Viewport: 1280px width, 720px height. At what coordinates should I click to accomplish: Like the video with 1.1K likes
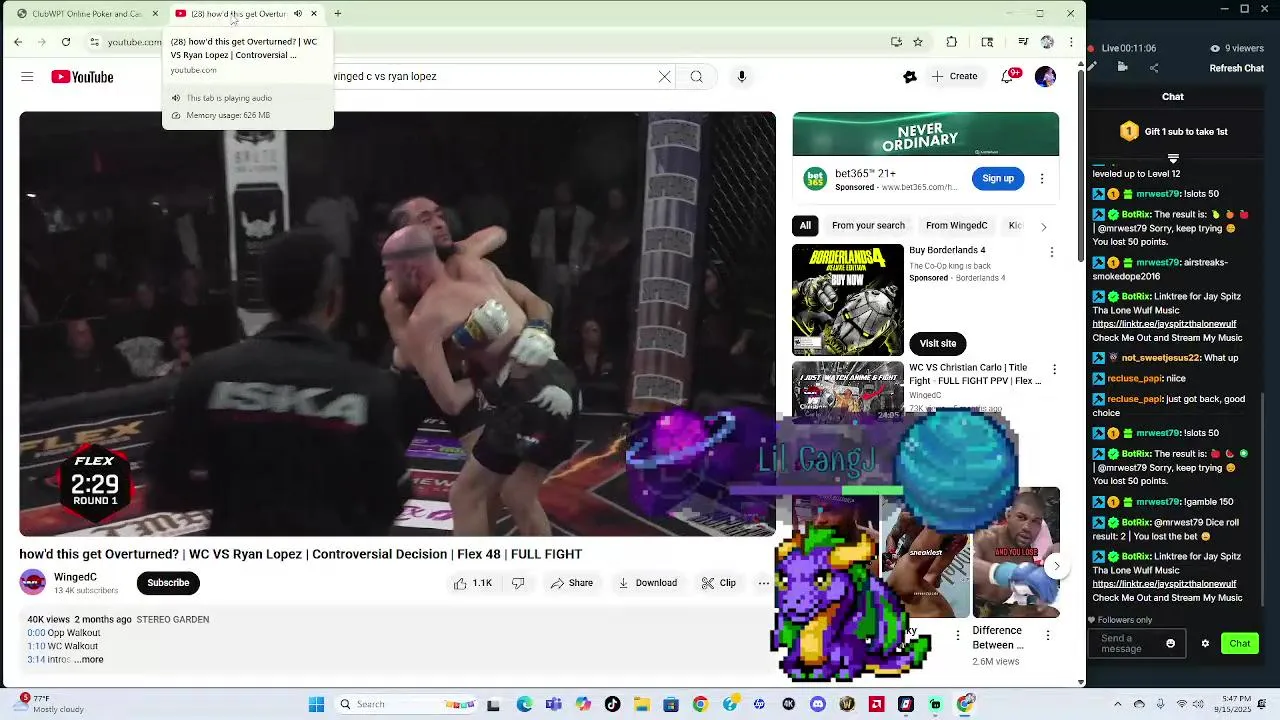click(x=474, y=583)
